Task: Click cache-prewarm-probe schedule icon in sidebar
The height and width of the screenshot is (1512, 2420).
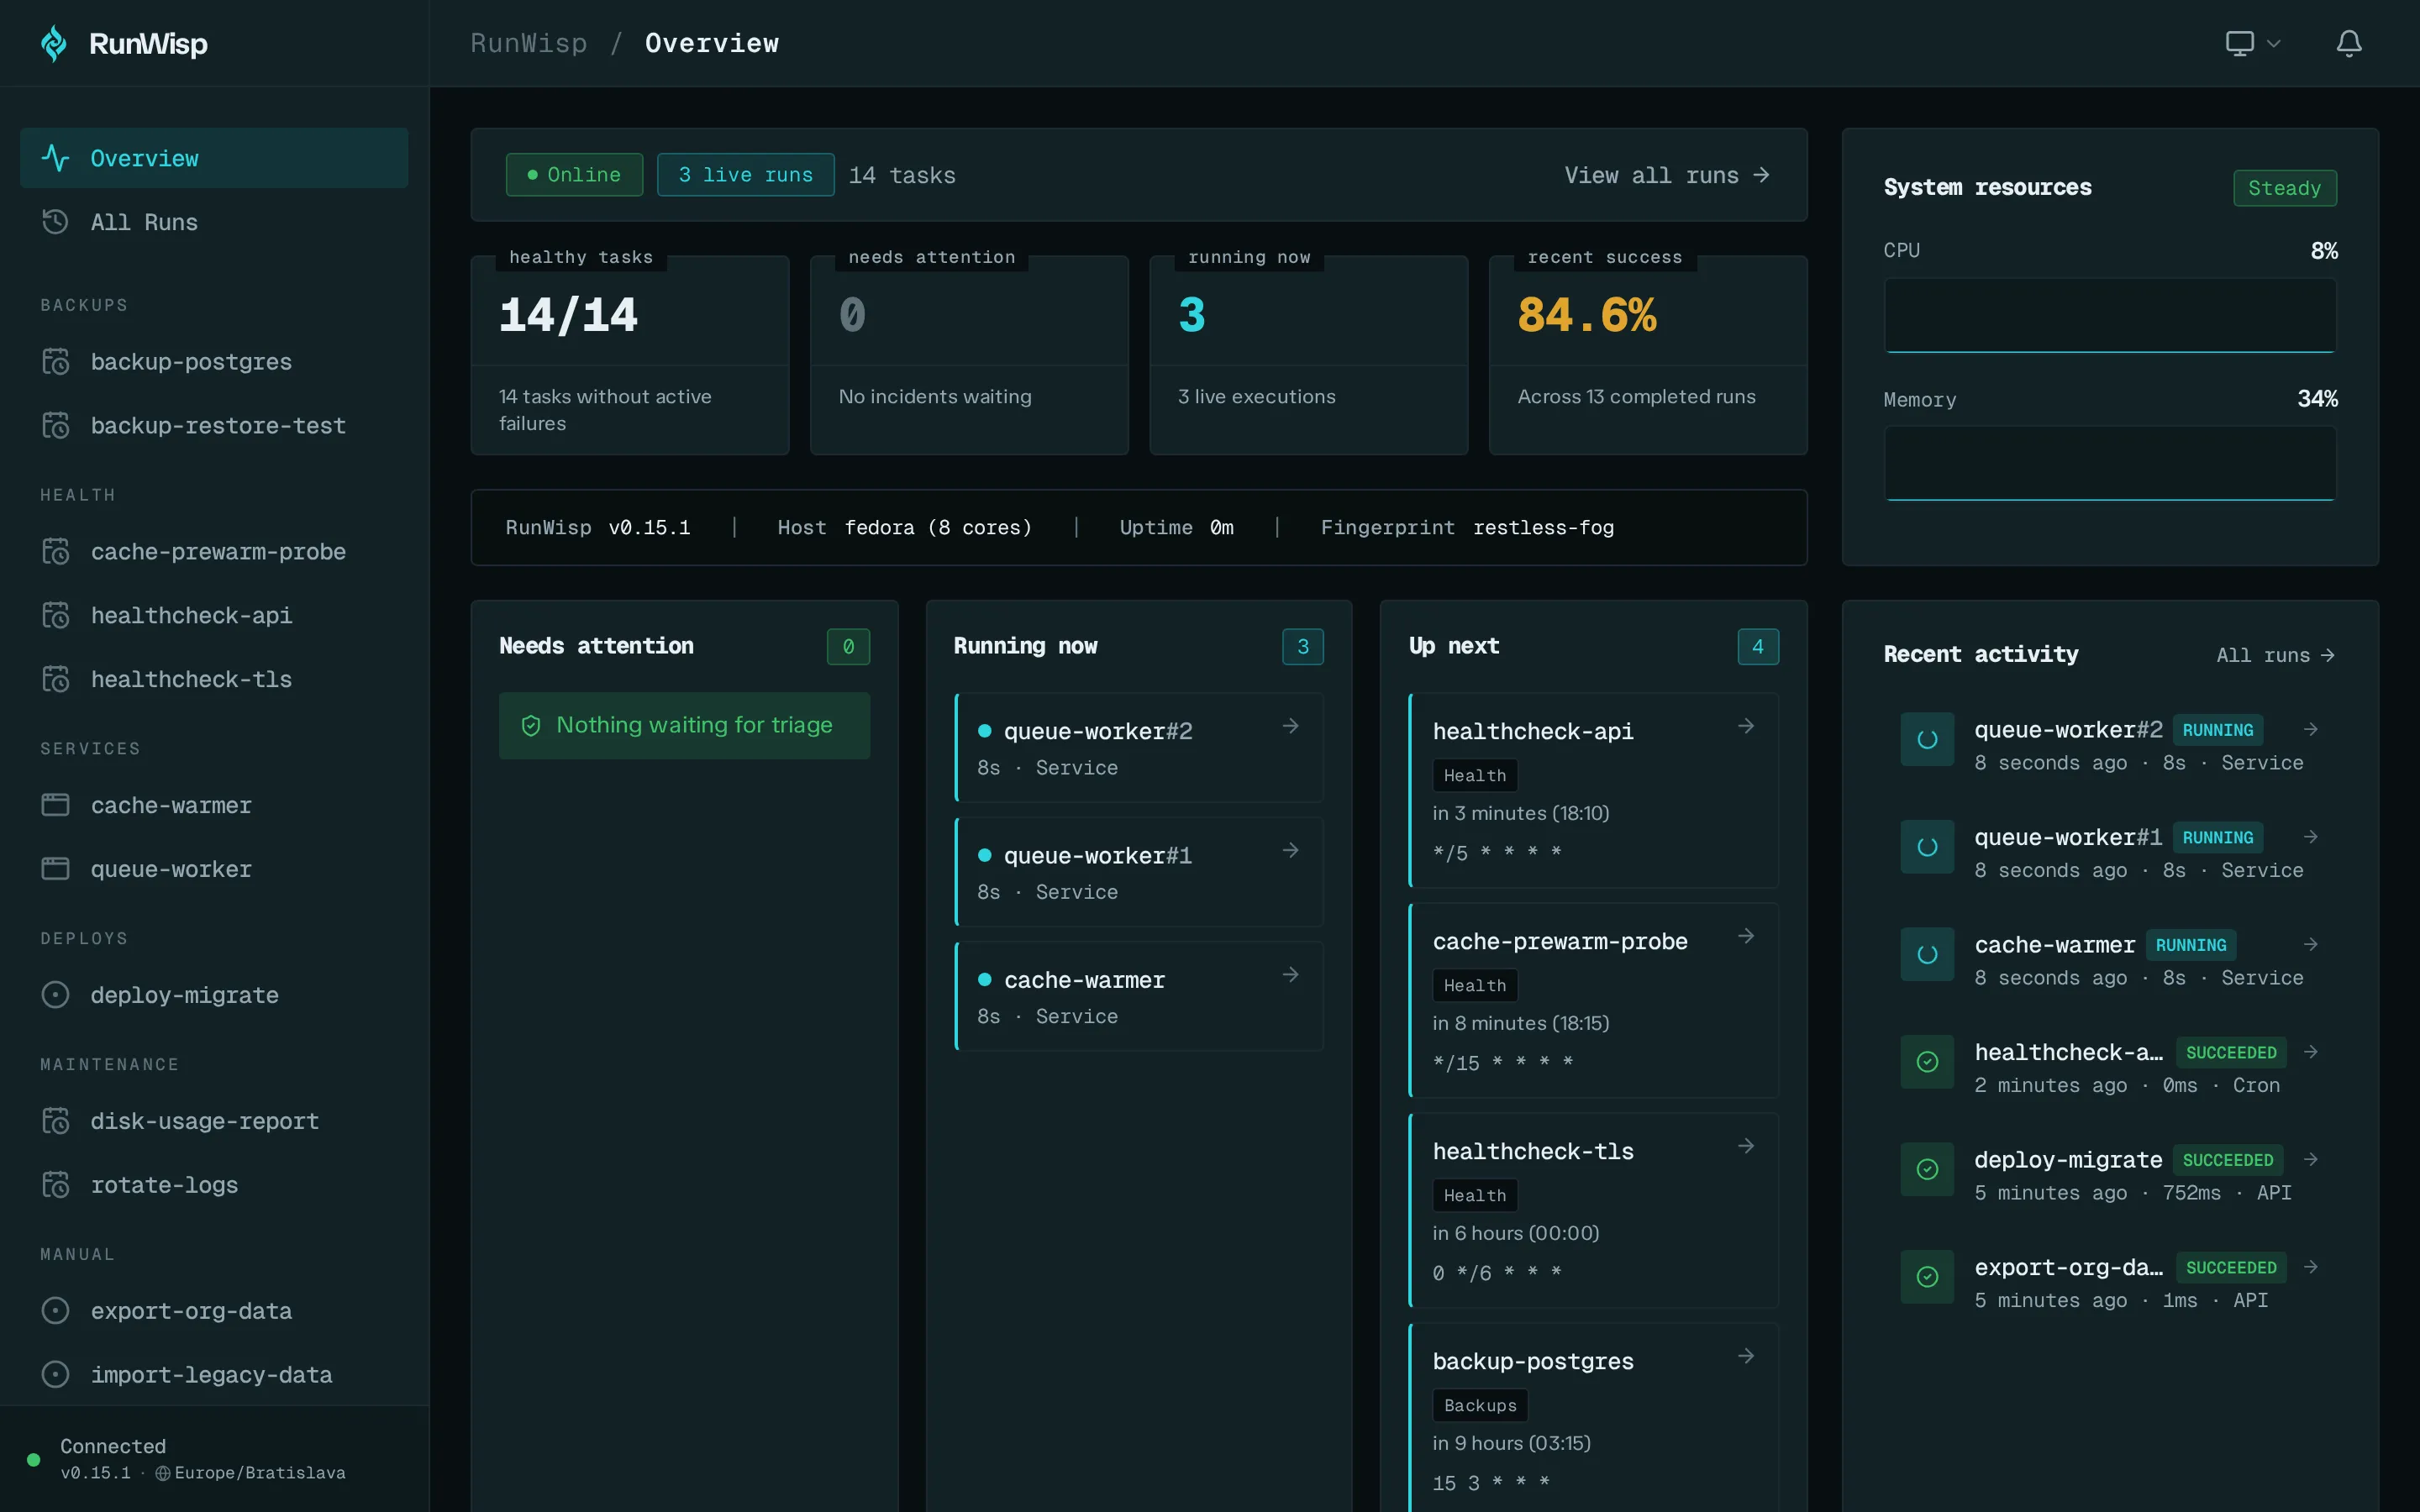Action: point(56,552)
